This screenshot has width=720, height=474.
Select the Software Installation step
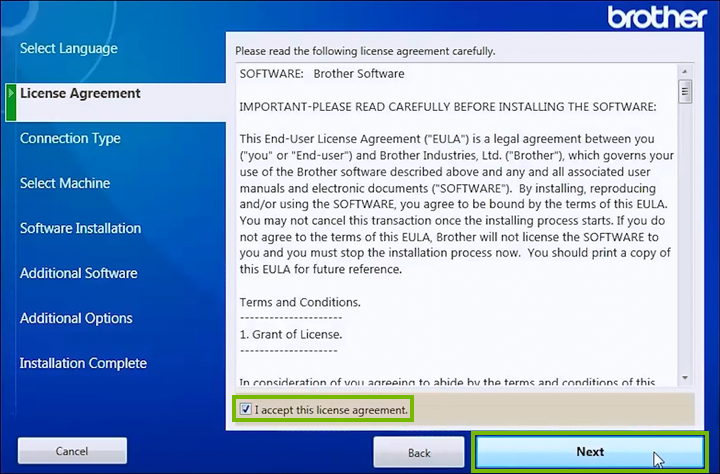pos(80,228)
